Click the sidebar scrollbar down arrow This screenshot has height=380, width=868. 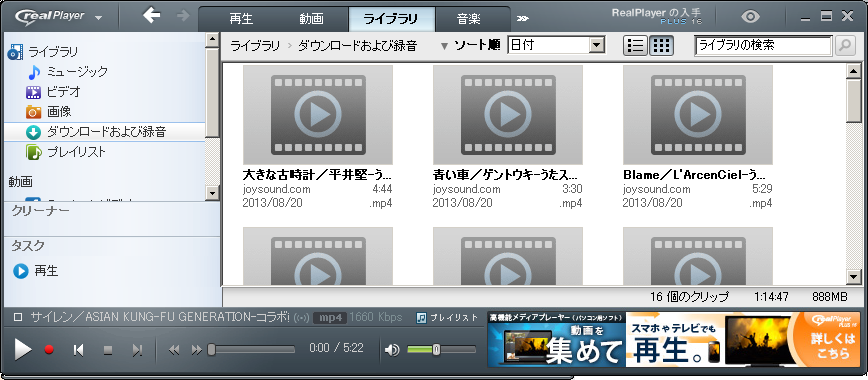tap(213, 193)
